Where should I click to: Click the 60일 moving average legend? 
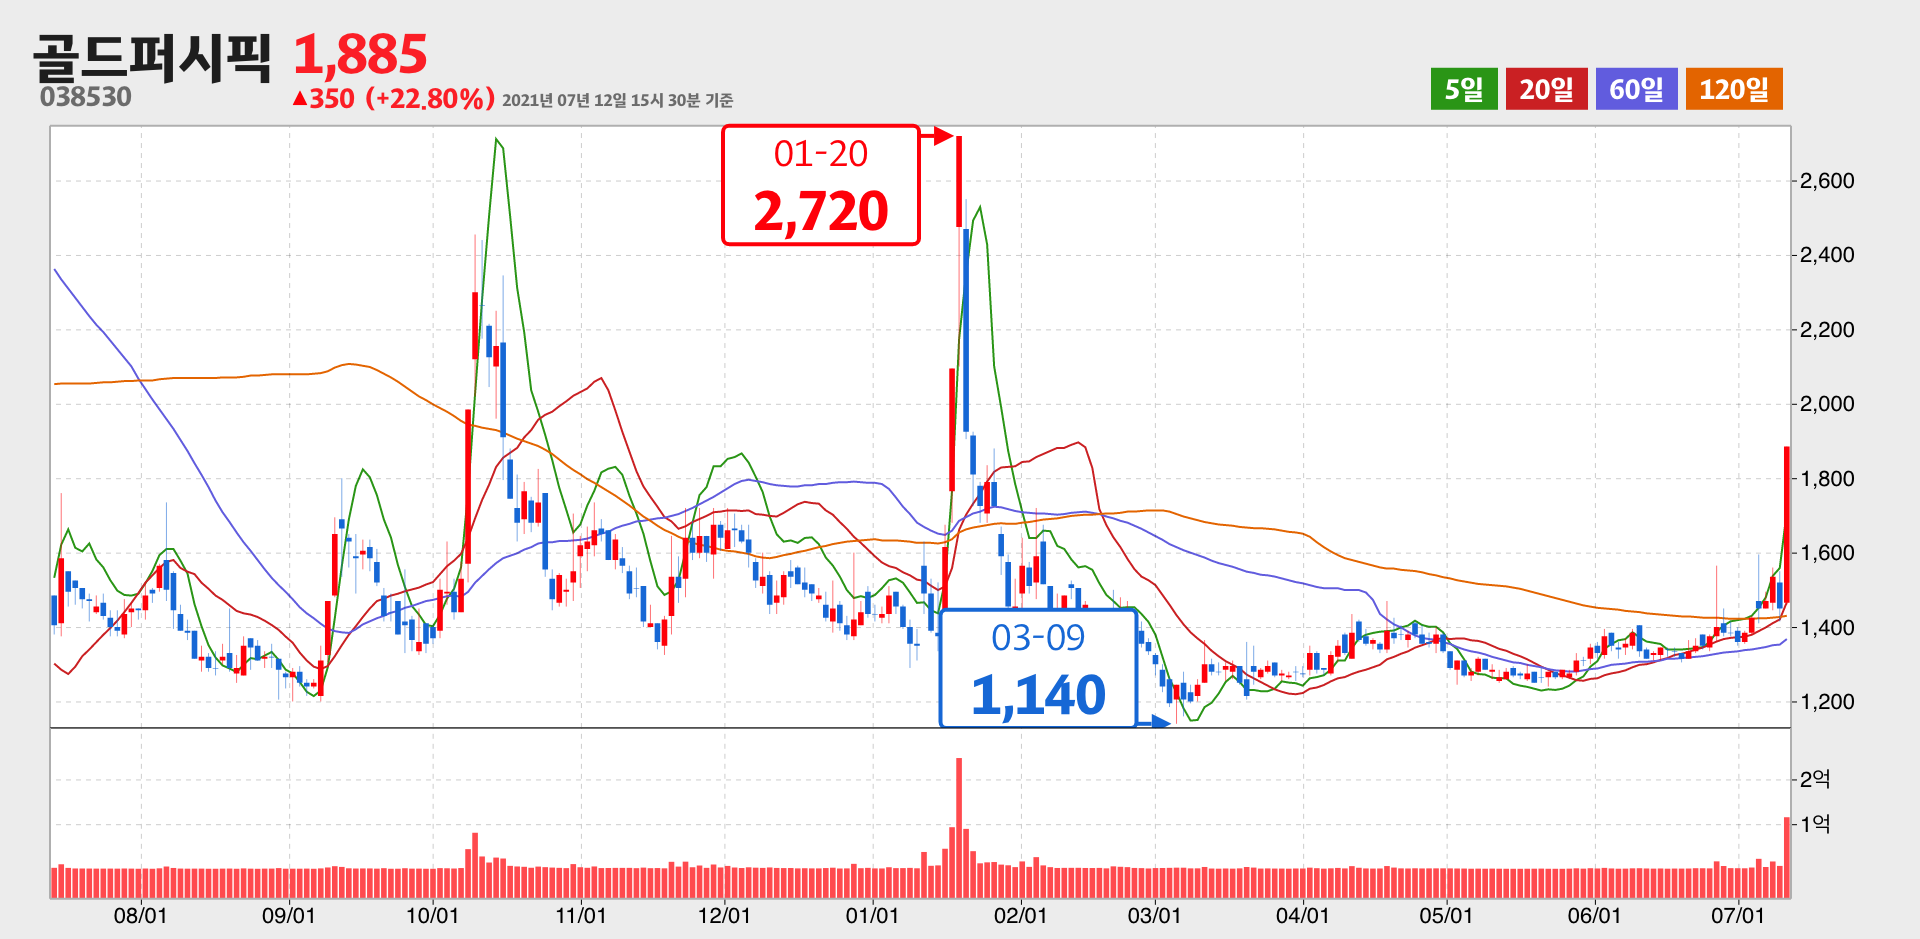(x=1636, y=89)
